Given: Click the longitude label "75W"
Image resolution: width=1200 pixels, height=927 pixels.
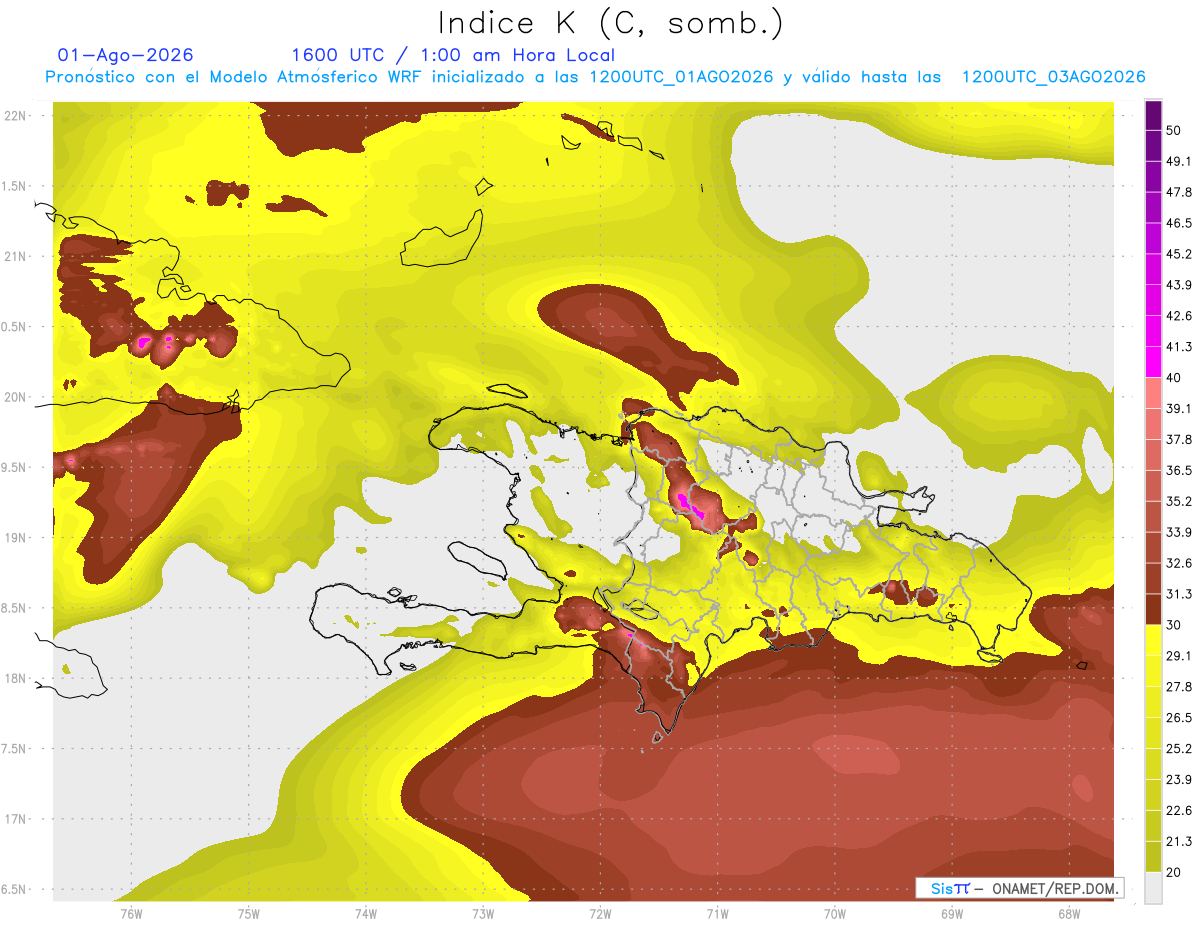Looking at the screenshot, I should [x=248, y=913].
